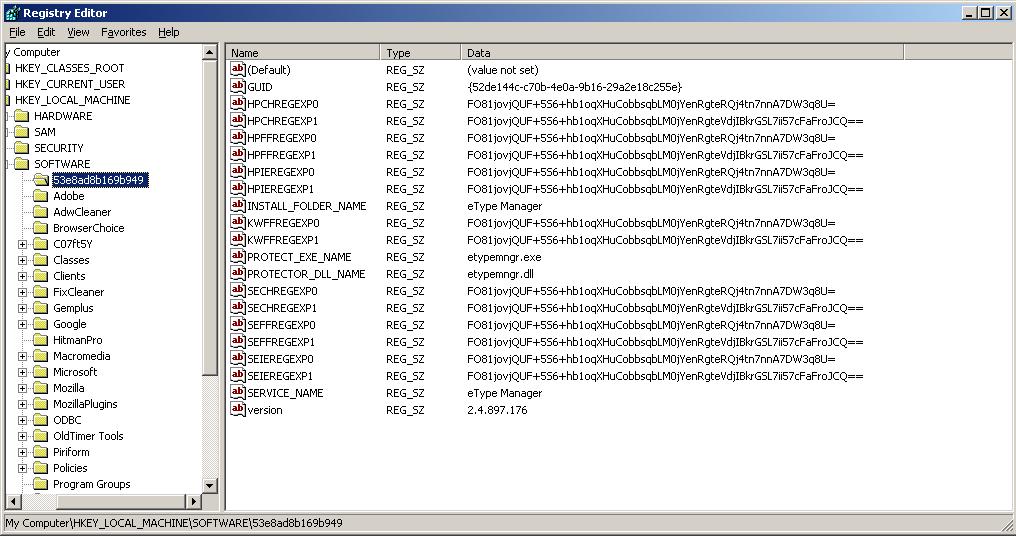Expand the Classes key node
Image resolution: width=1016 pixels, height=536 pixels.
tap(22, 260)
